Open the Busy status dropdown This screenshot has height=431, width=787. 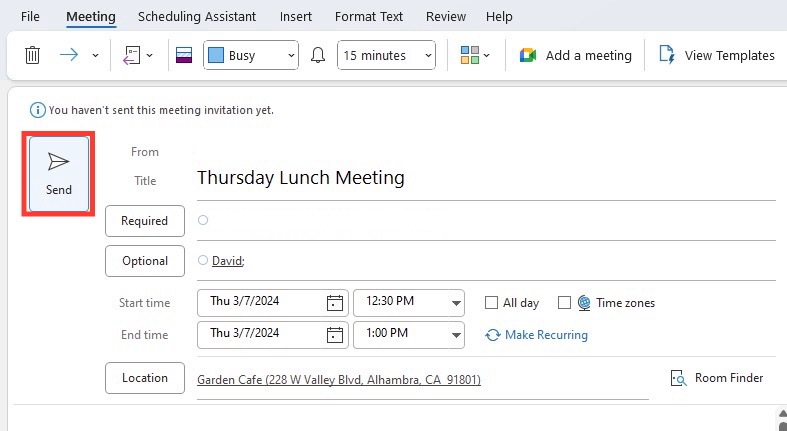pos(251,55)
